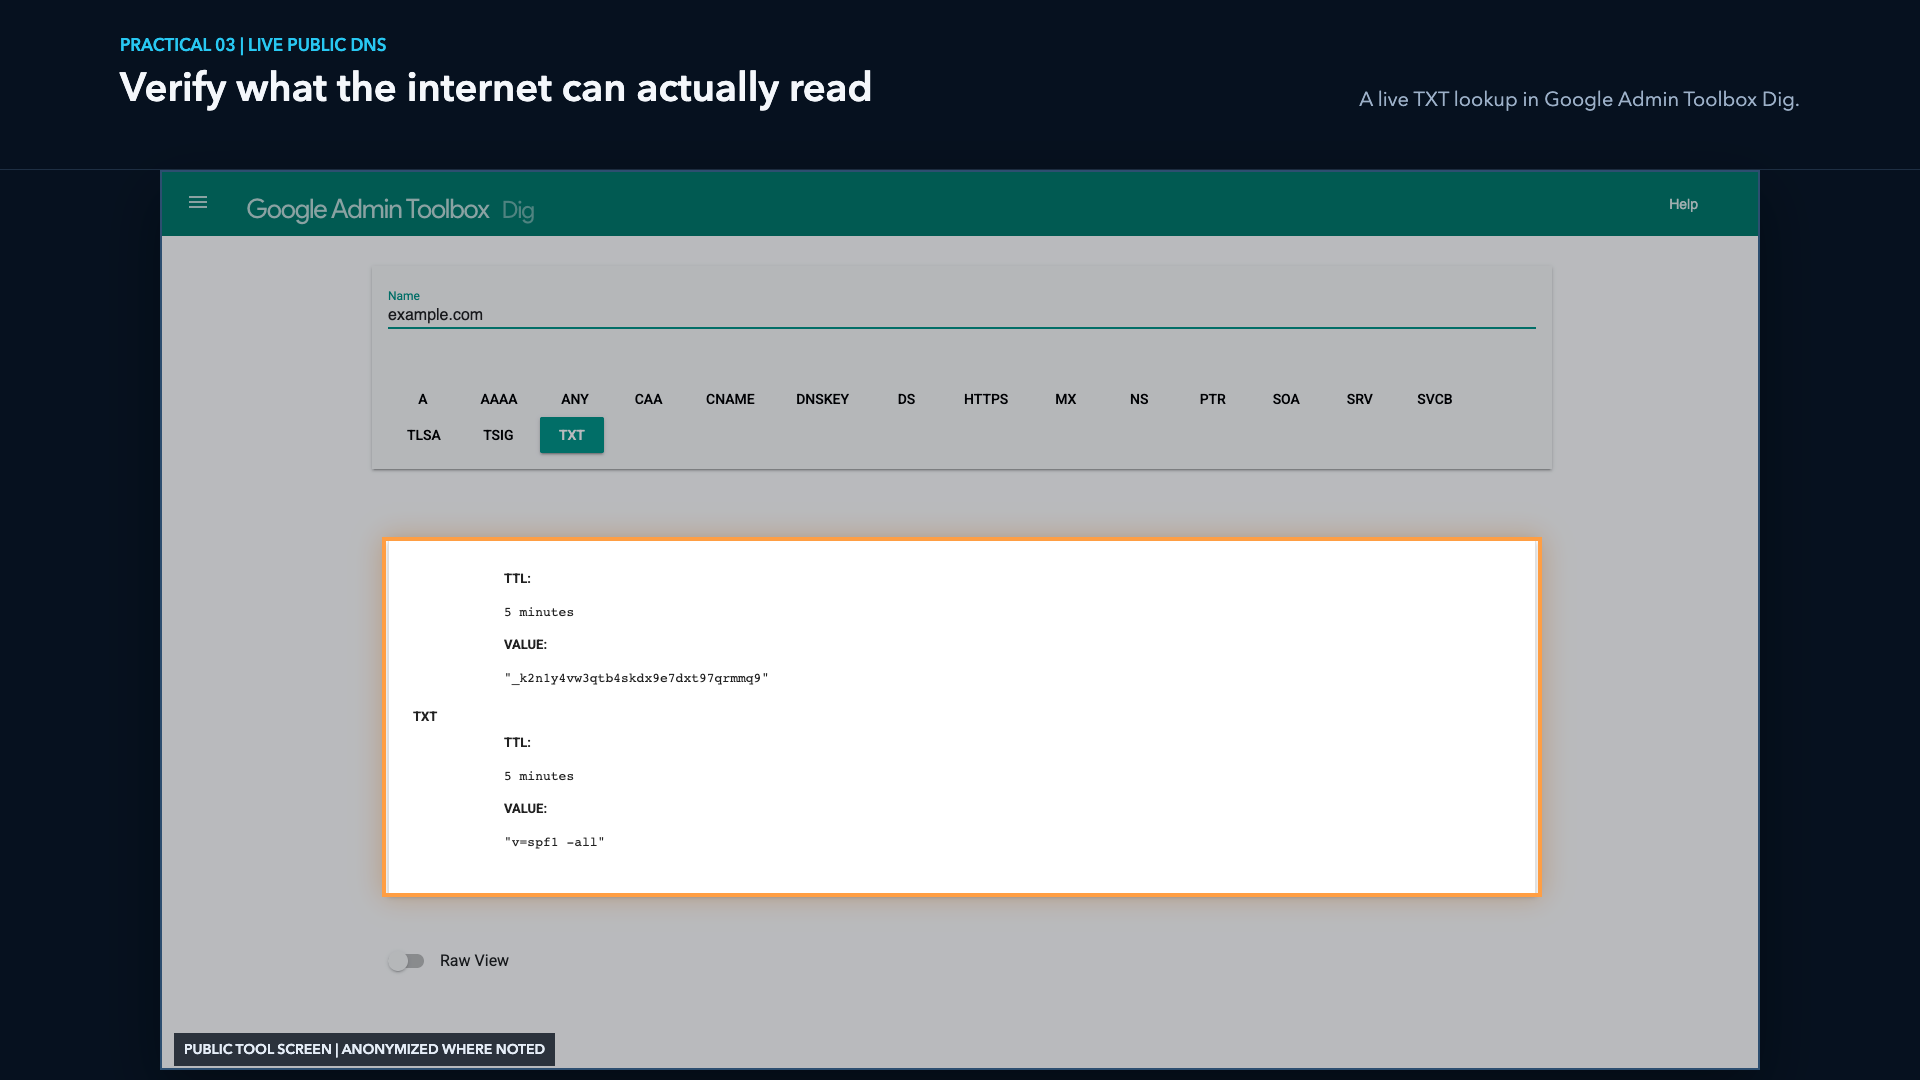This screenshot has width=1920, height=1080.
Task: Query the CAA record type
Action: pos(648,399)
